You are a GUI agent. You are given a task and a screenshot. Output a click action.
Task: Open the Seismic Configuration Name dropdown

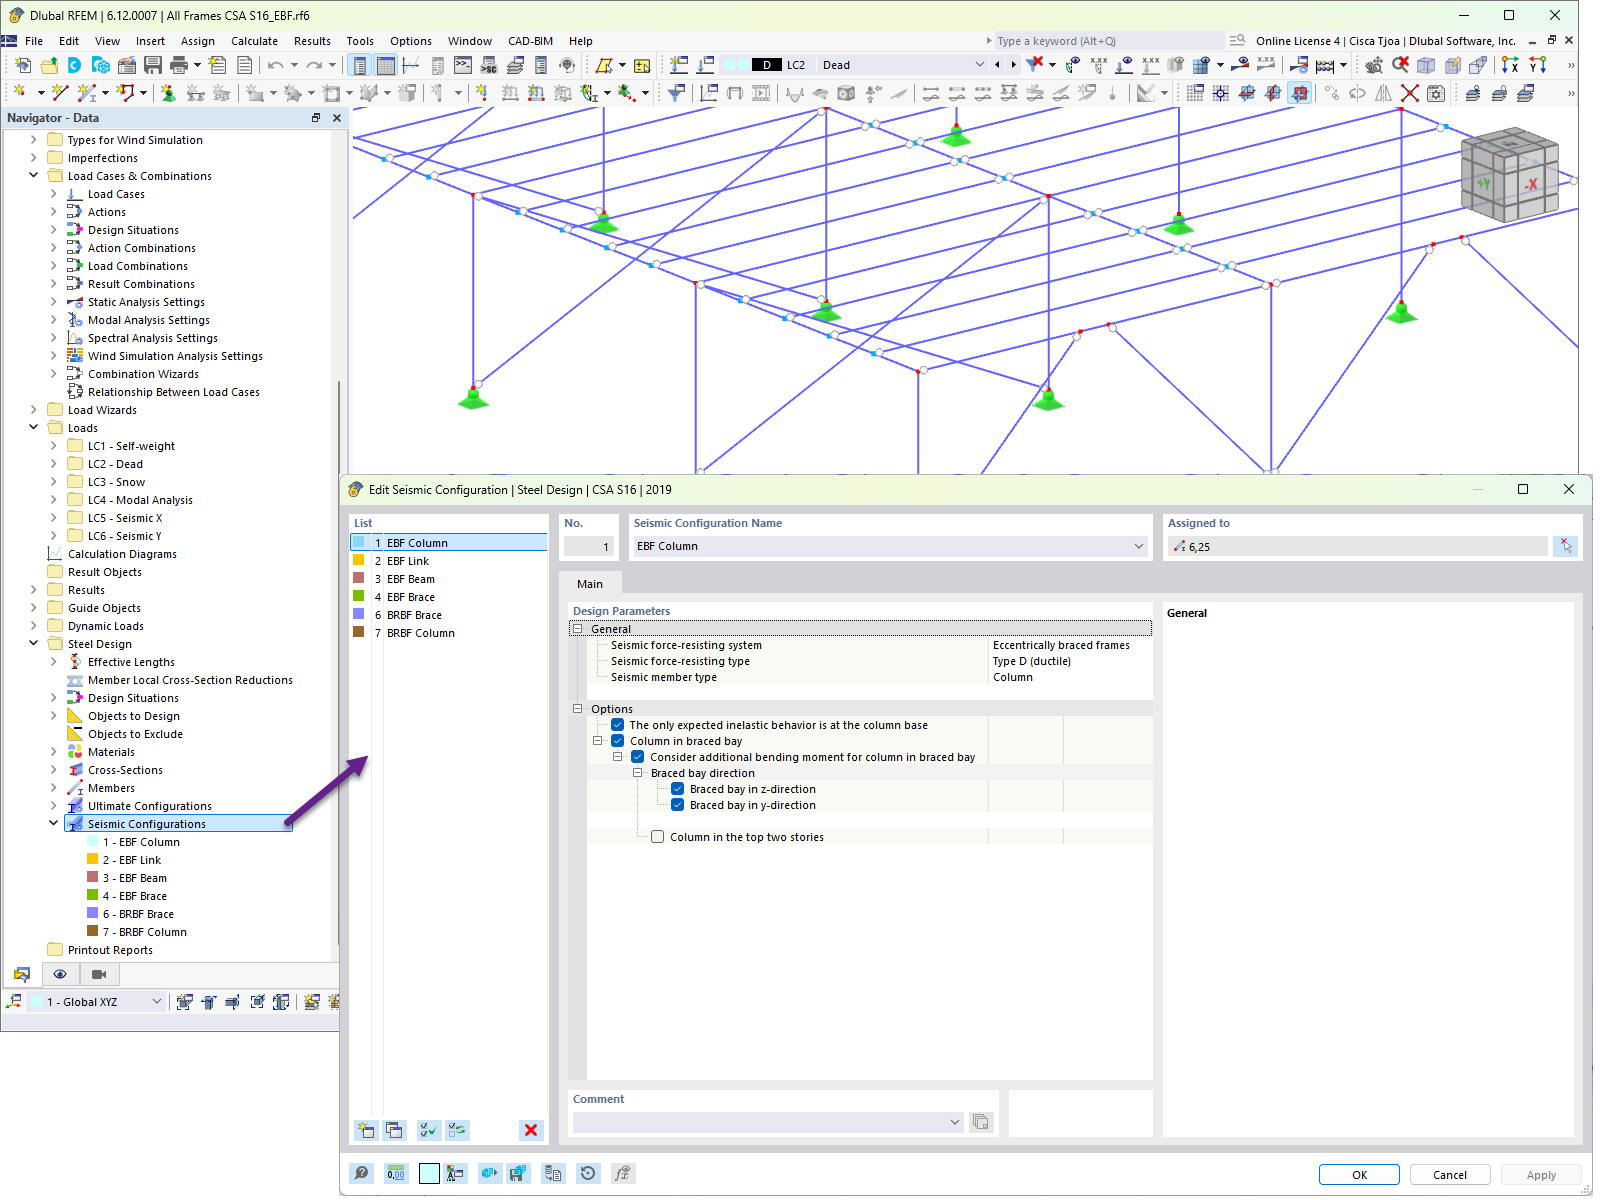1139,546
